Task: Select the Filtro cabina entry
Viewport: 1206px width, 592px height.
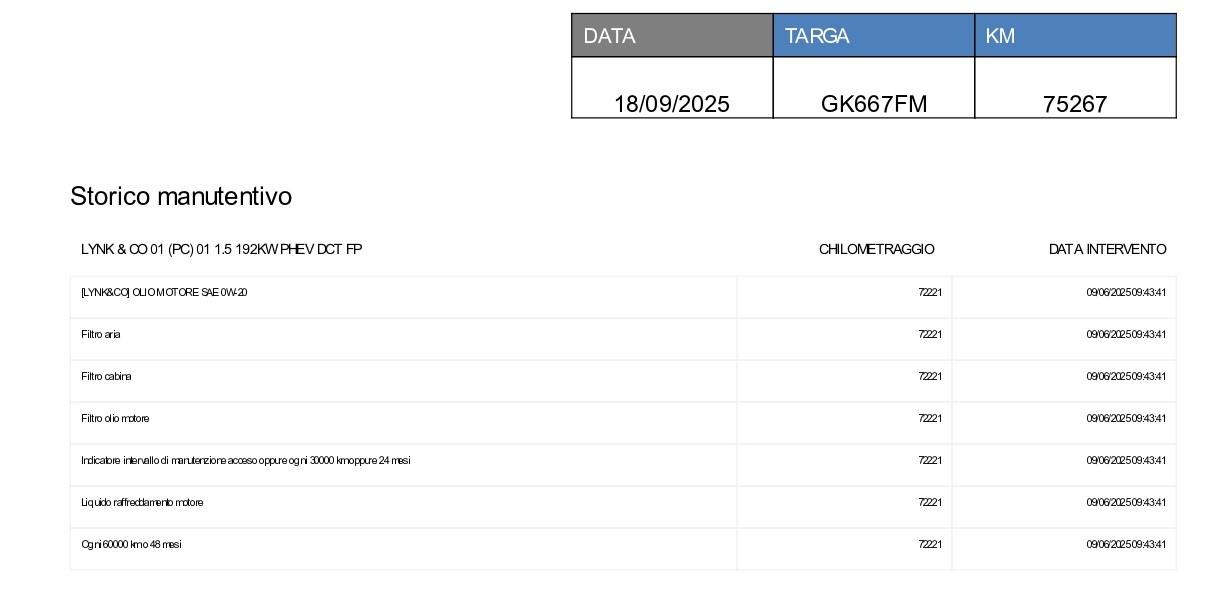Action: pyautogui.click(x=106, y=376)
